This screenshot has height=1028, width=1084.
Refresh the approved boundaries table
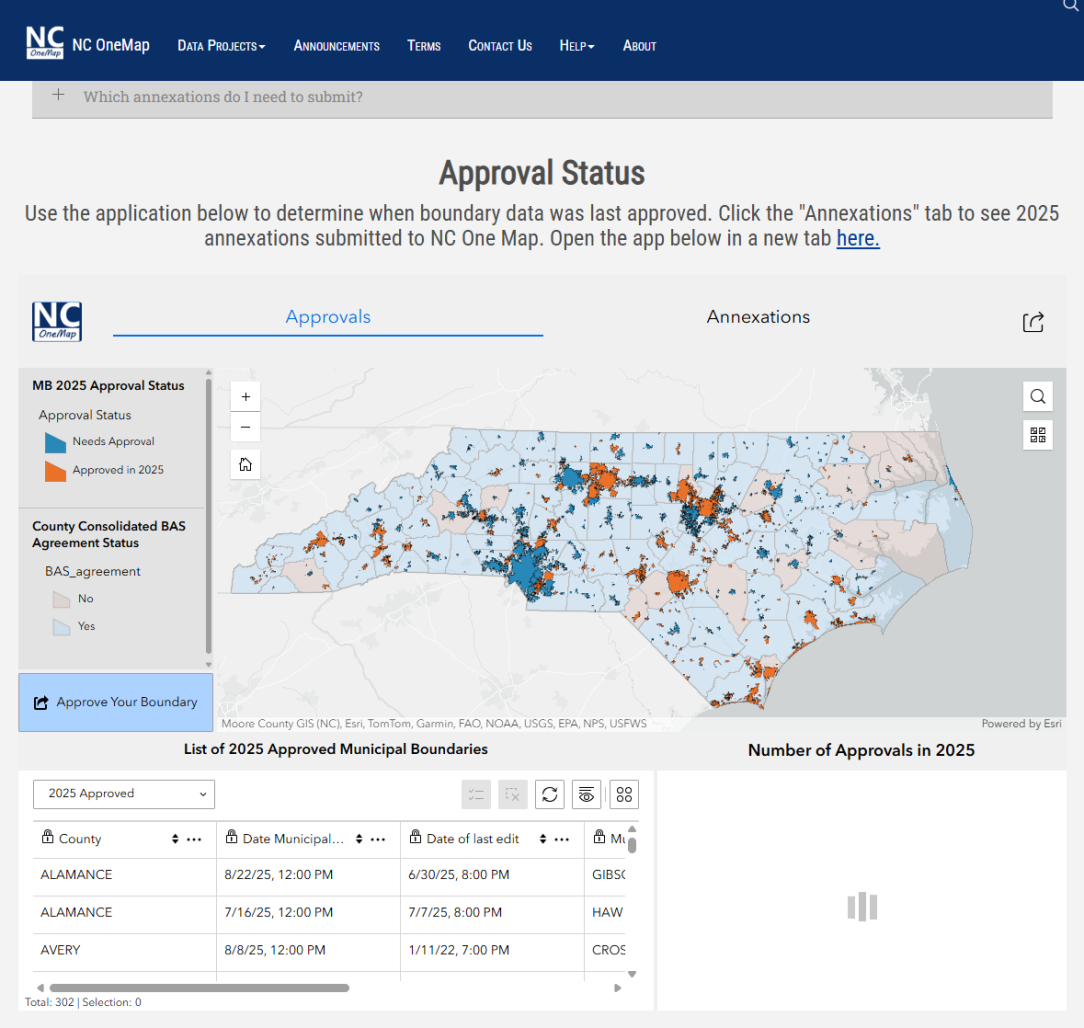pos(549,794)
